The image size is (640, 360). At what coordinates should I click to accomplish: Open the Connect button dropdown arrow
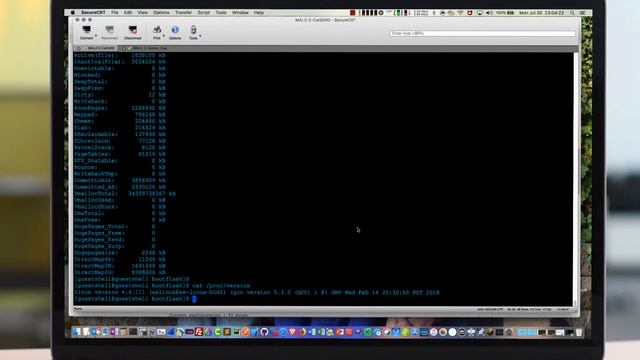pyautogui.click(x=96, y=36)
